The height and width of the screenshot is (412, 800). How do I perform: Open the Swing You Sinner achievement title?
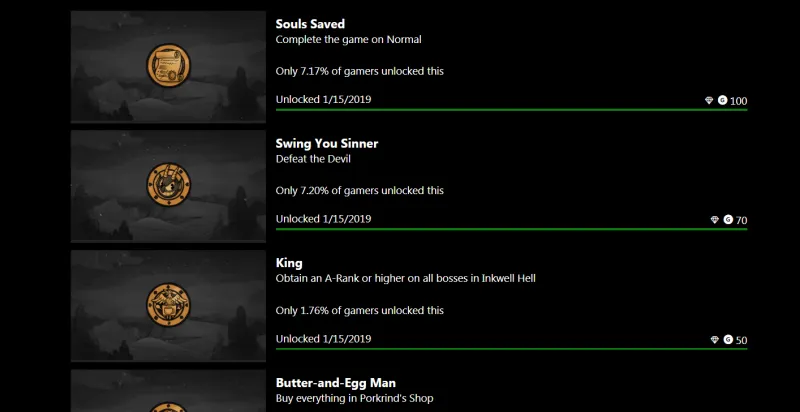tap(327, 143)
